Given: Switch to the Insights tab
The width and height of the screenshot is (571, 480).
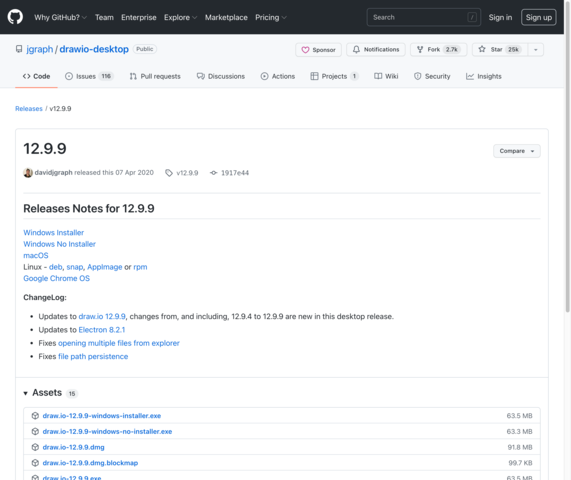Looking at the screenshot, I should click(x=484, y=76).
